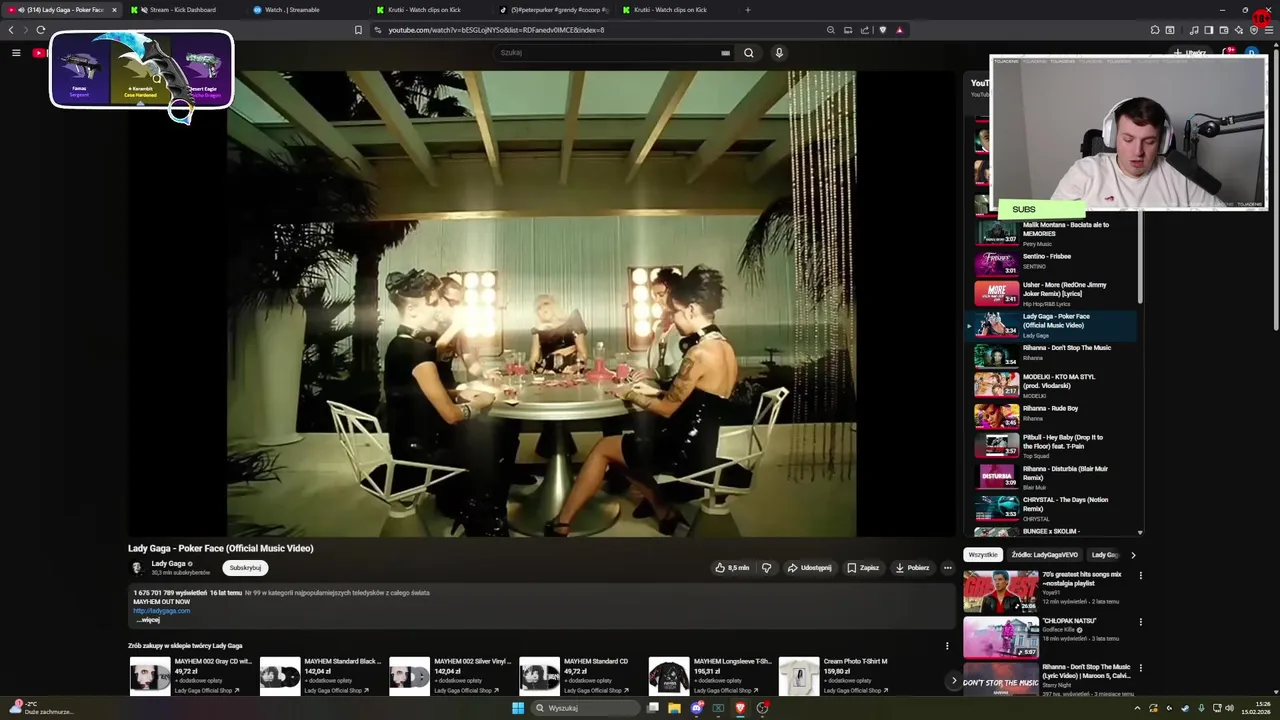Close the Lady Gaga Poker Face tab
Screen dimensions: 1280x720
(114, 10)
